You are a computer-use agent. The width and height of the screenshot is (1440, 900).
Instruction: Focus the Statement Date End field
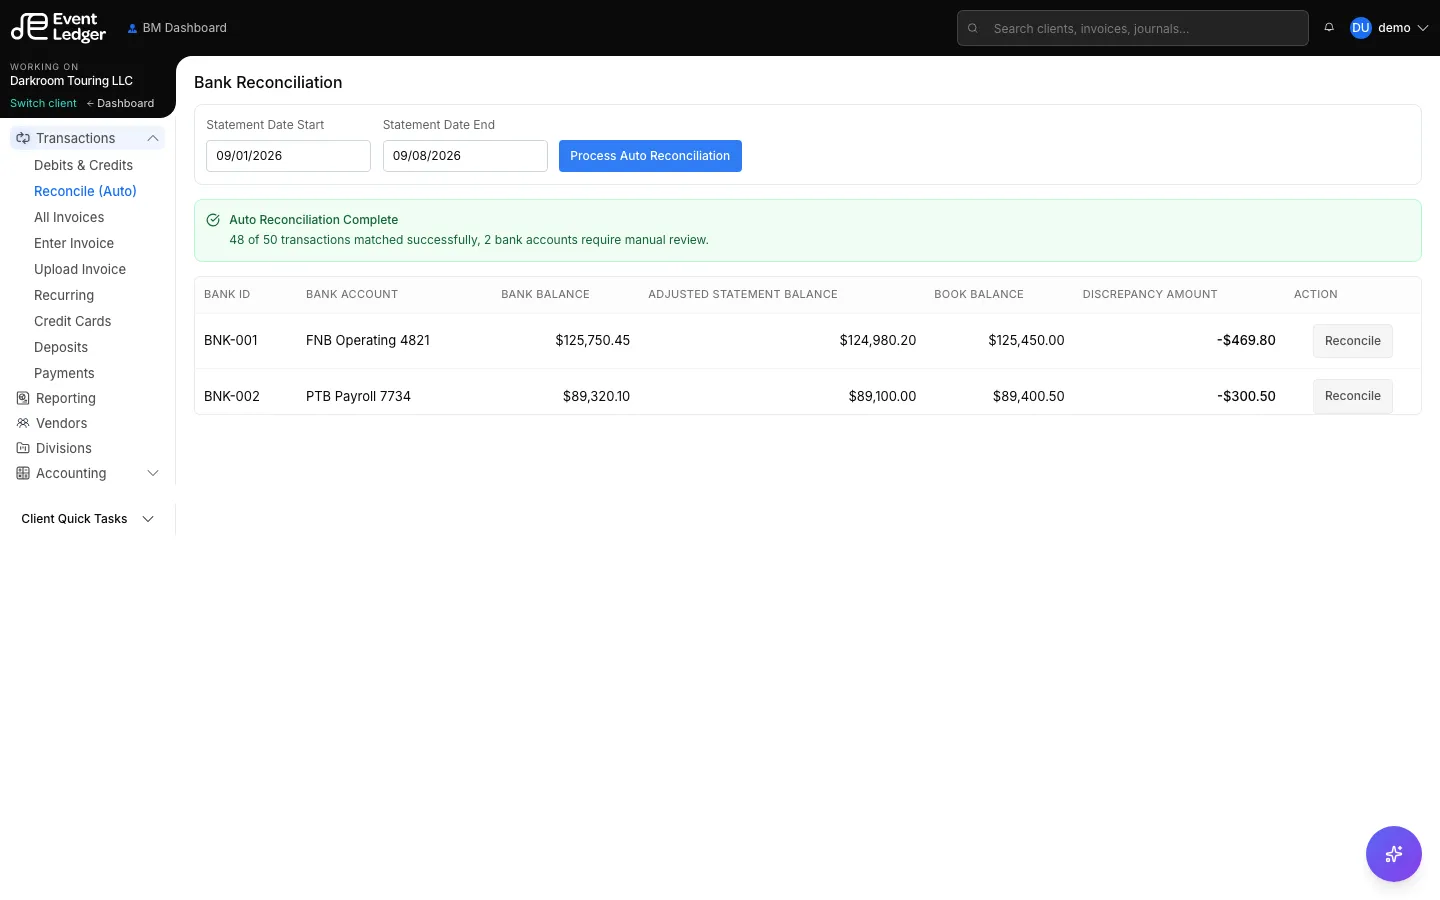tap(465, 156)
